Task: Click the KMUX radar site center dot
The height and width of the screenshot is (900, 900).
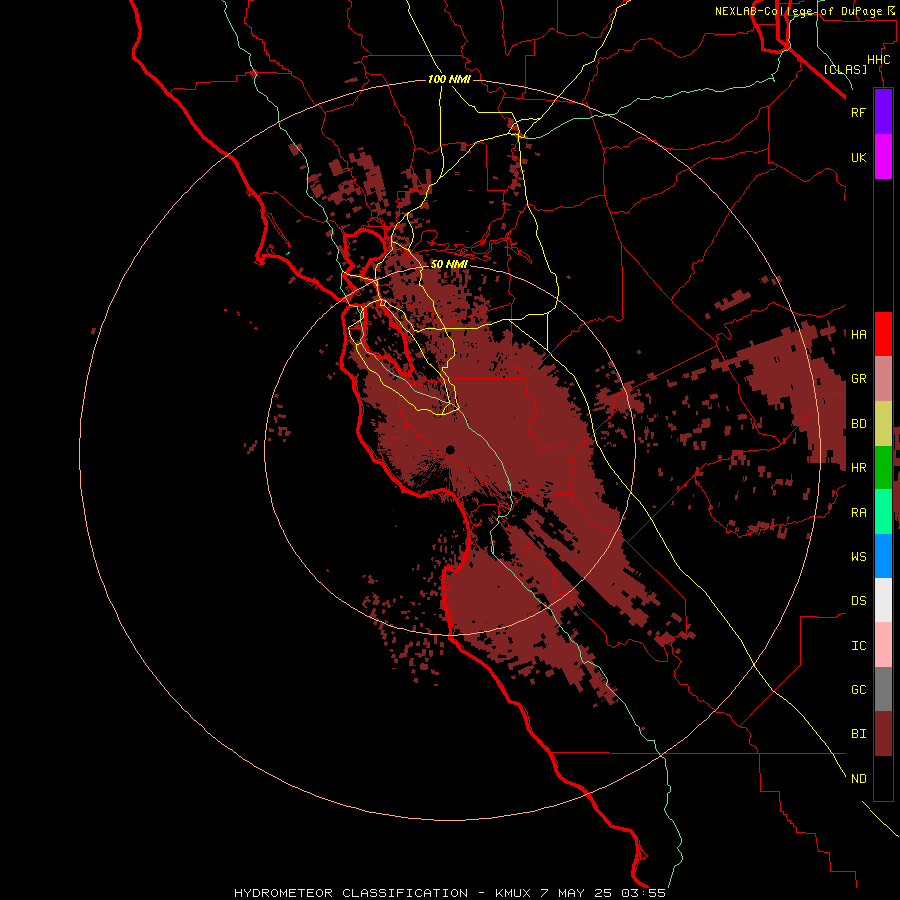Action: [450, 450]
